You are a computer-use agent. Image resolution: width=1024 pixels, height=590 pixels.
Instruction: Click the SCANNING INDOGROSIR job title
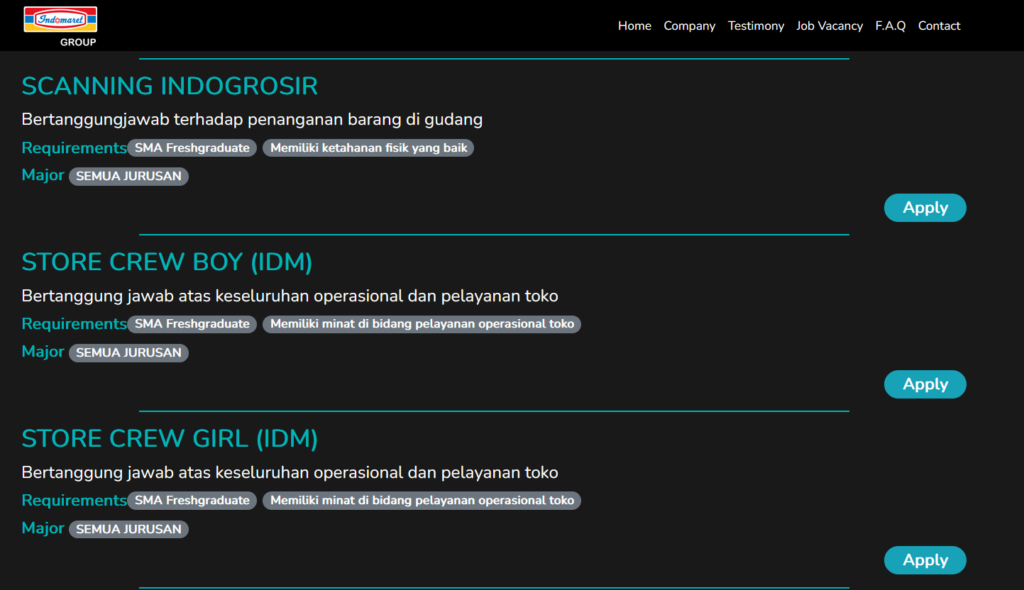coord(170,86)
